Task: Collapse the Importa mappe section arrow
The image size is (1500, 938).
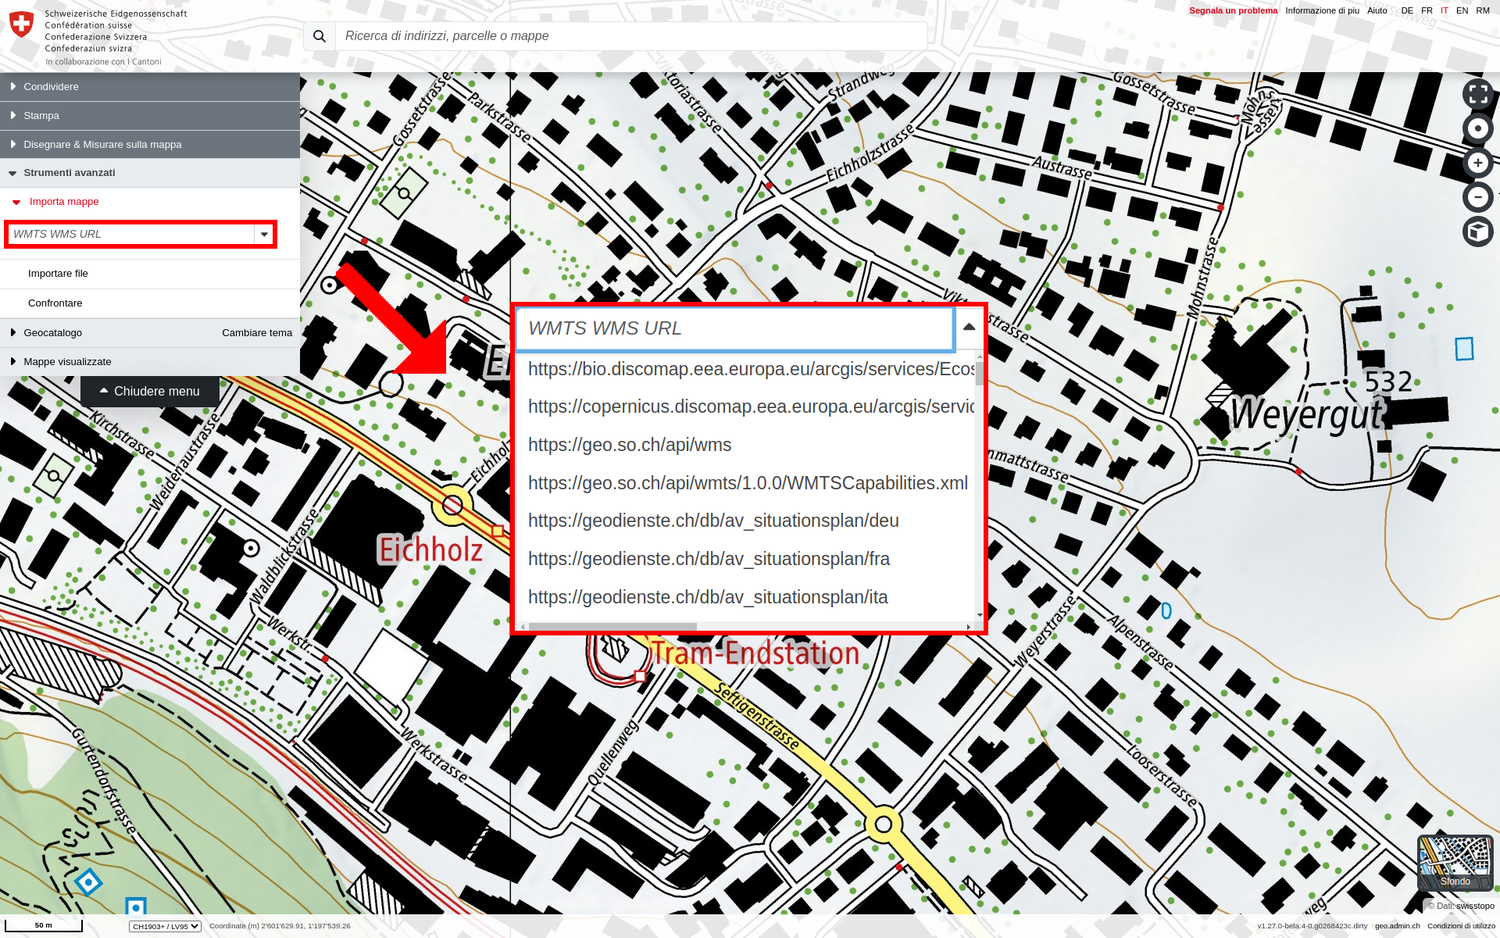Action: pyautogui.click(x=14, y=201)
